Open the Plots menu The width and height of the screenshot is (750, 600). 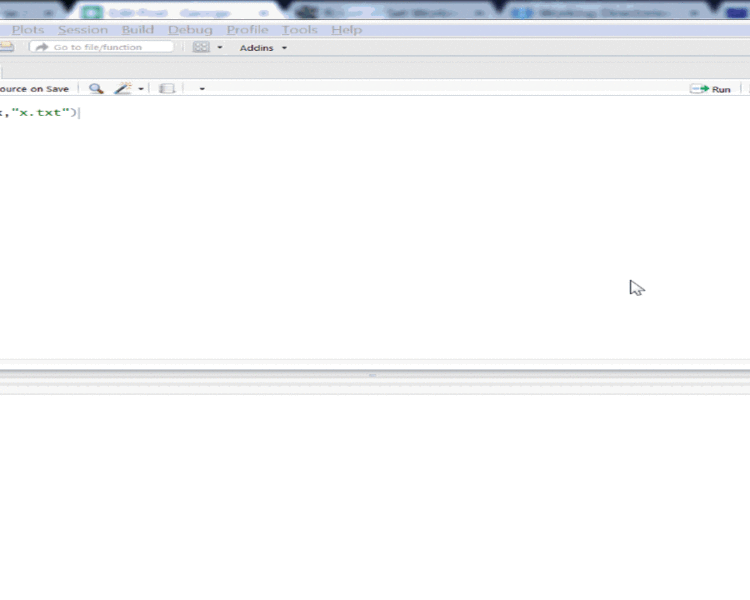28,30
